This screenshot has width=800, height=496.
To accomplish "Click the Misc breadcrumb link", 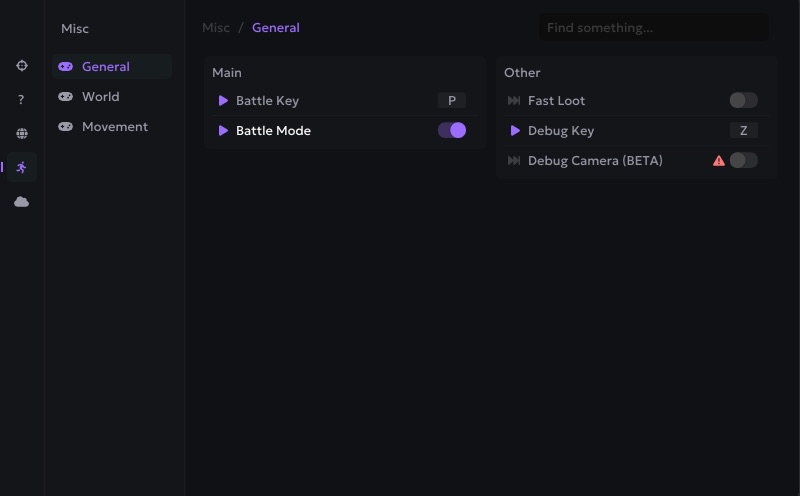I will click(216, 28).
